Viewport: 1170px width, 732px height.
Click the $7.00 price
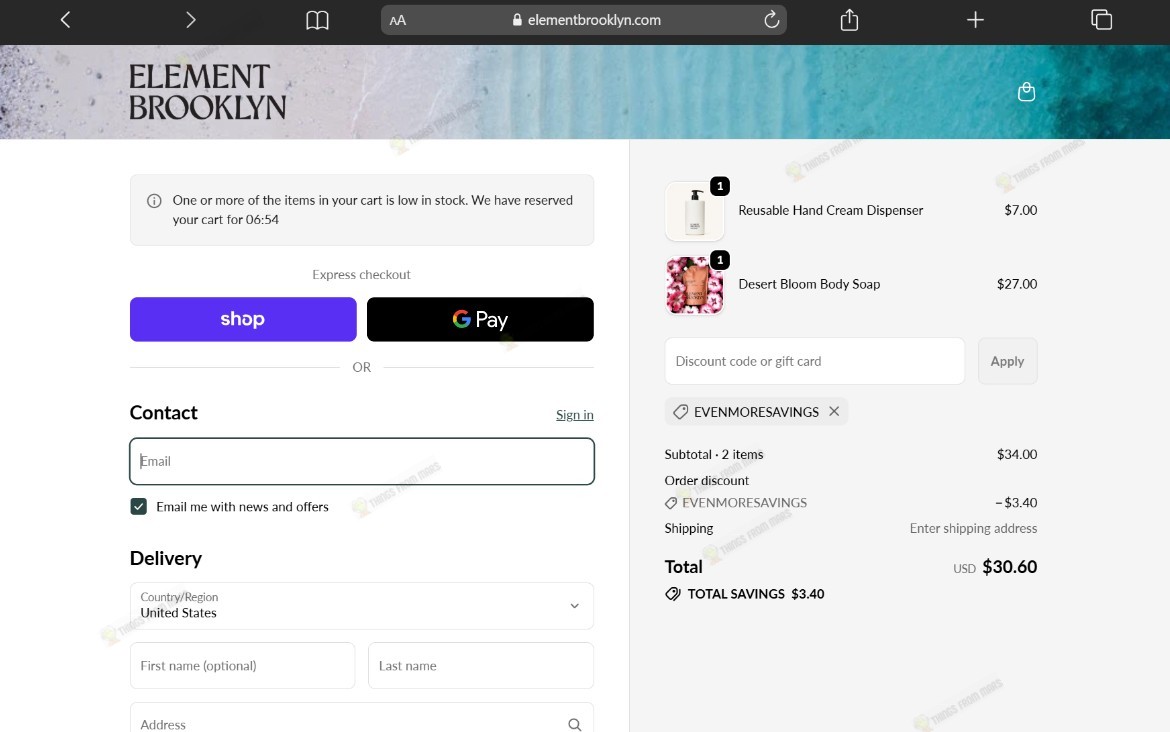(1021, 210)
